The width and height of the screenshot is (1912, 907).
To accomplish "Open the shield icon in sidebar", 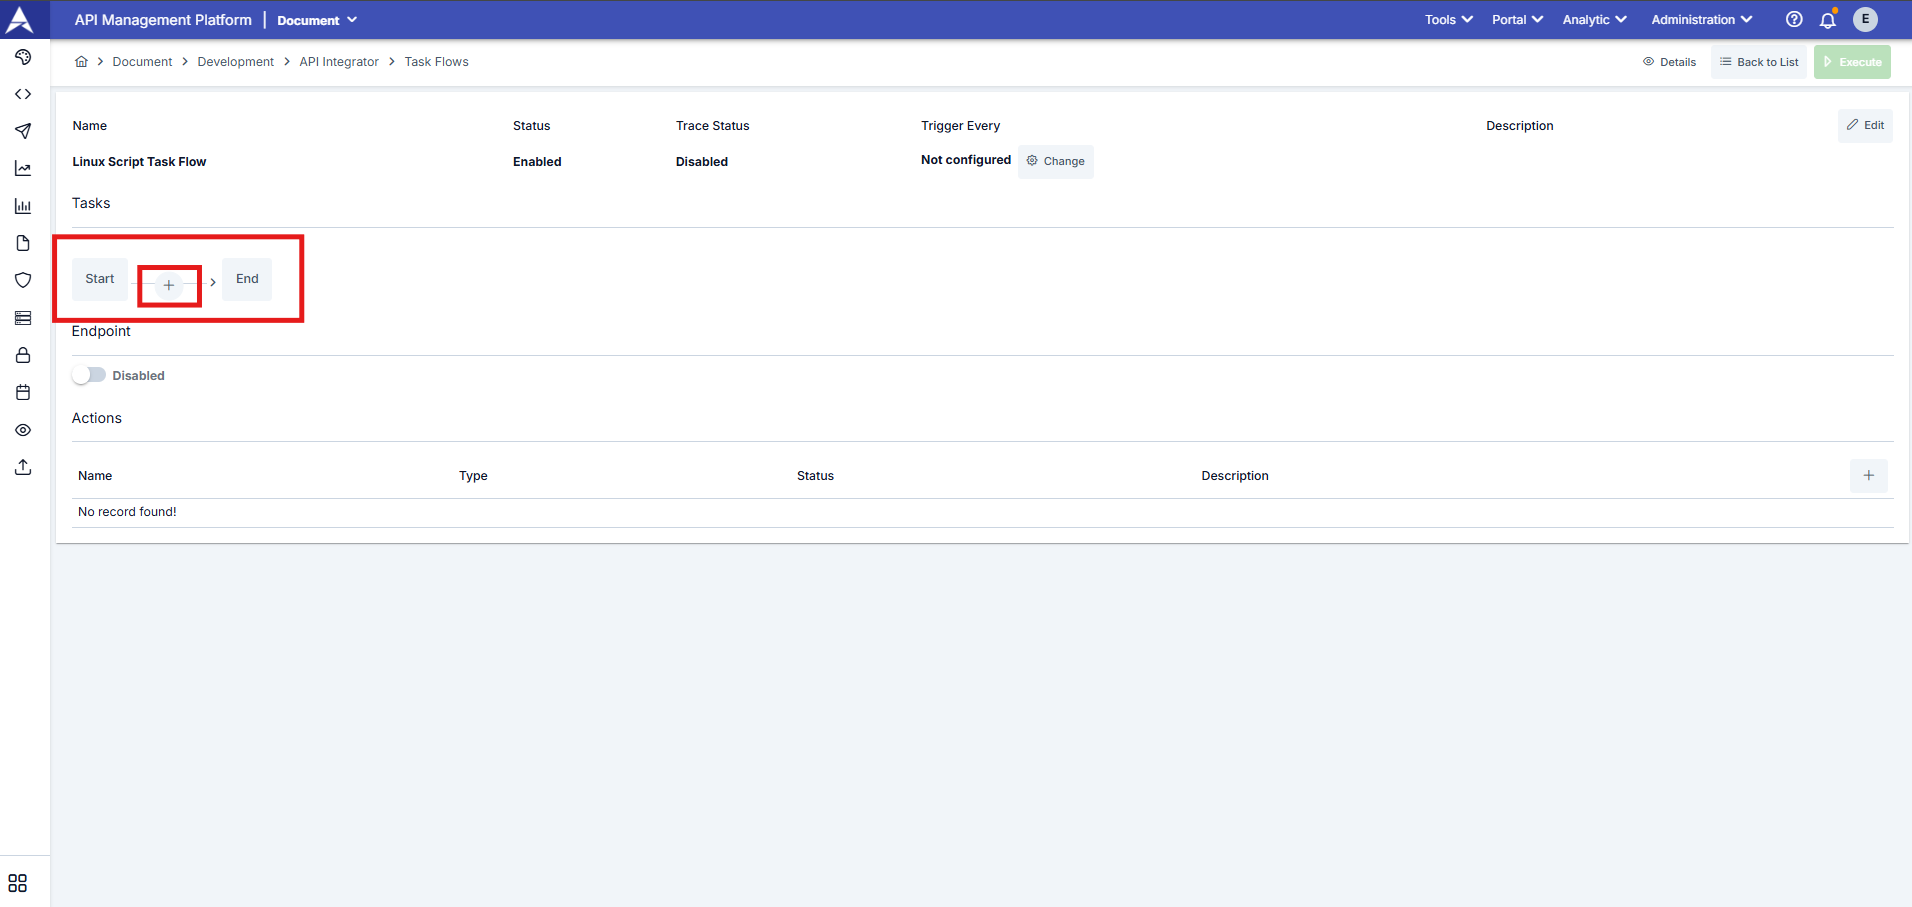I will point(23,280).
